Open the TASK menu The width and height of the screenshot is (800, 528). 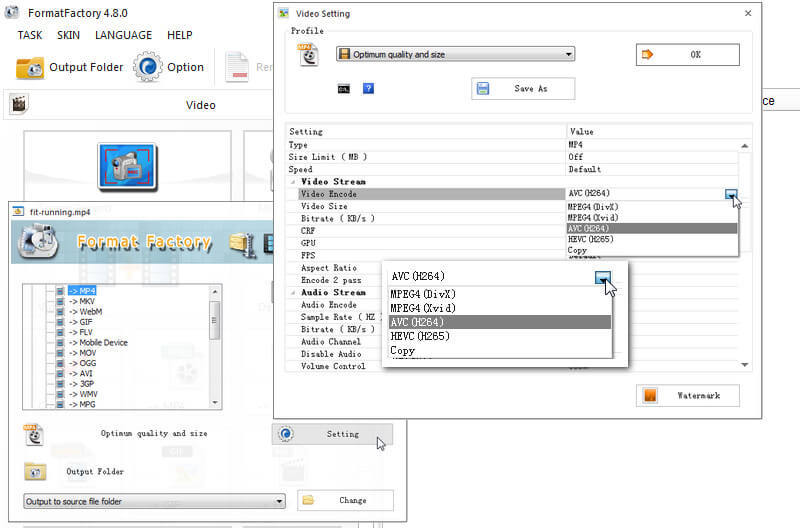click(30, 35)
